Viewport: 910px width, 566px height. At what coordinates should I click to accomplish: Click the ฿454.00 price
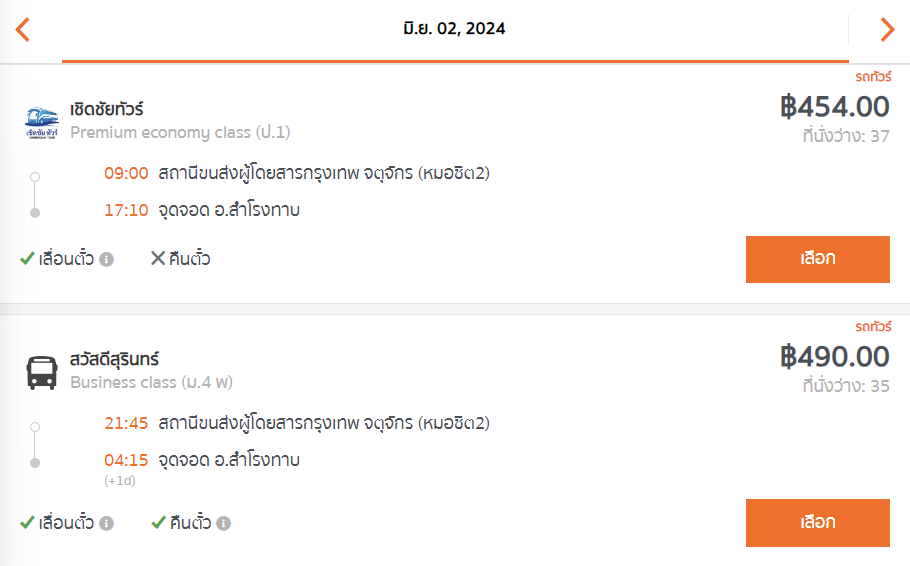tap(834, 107)
